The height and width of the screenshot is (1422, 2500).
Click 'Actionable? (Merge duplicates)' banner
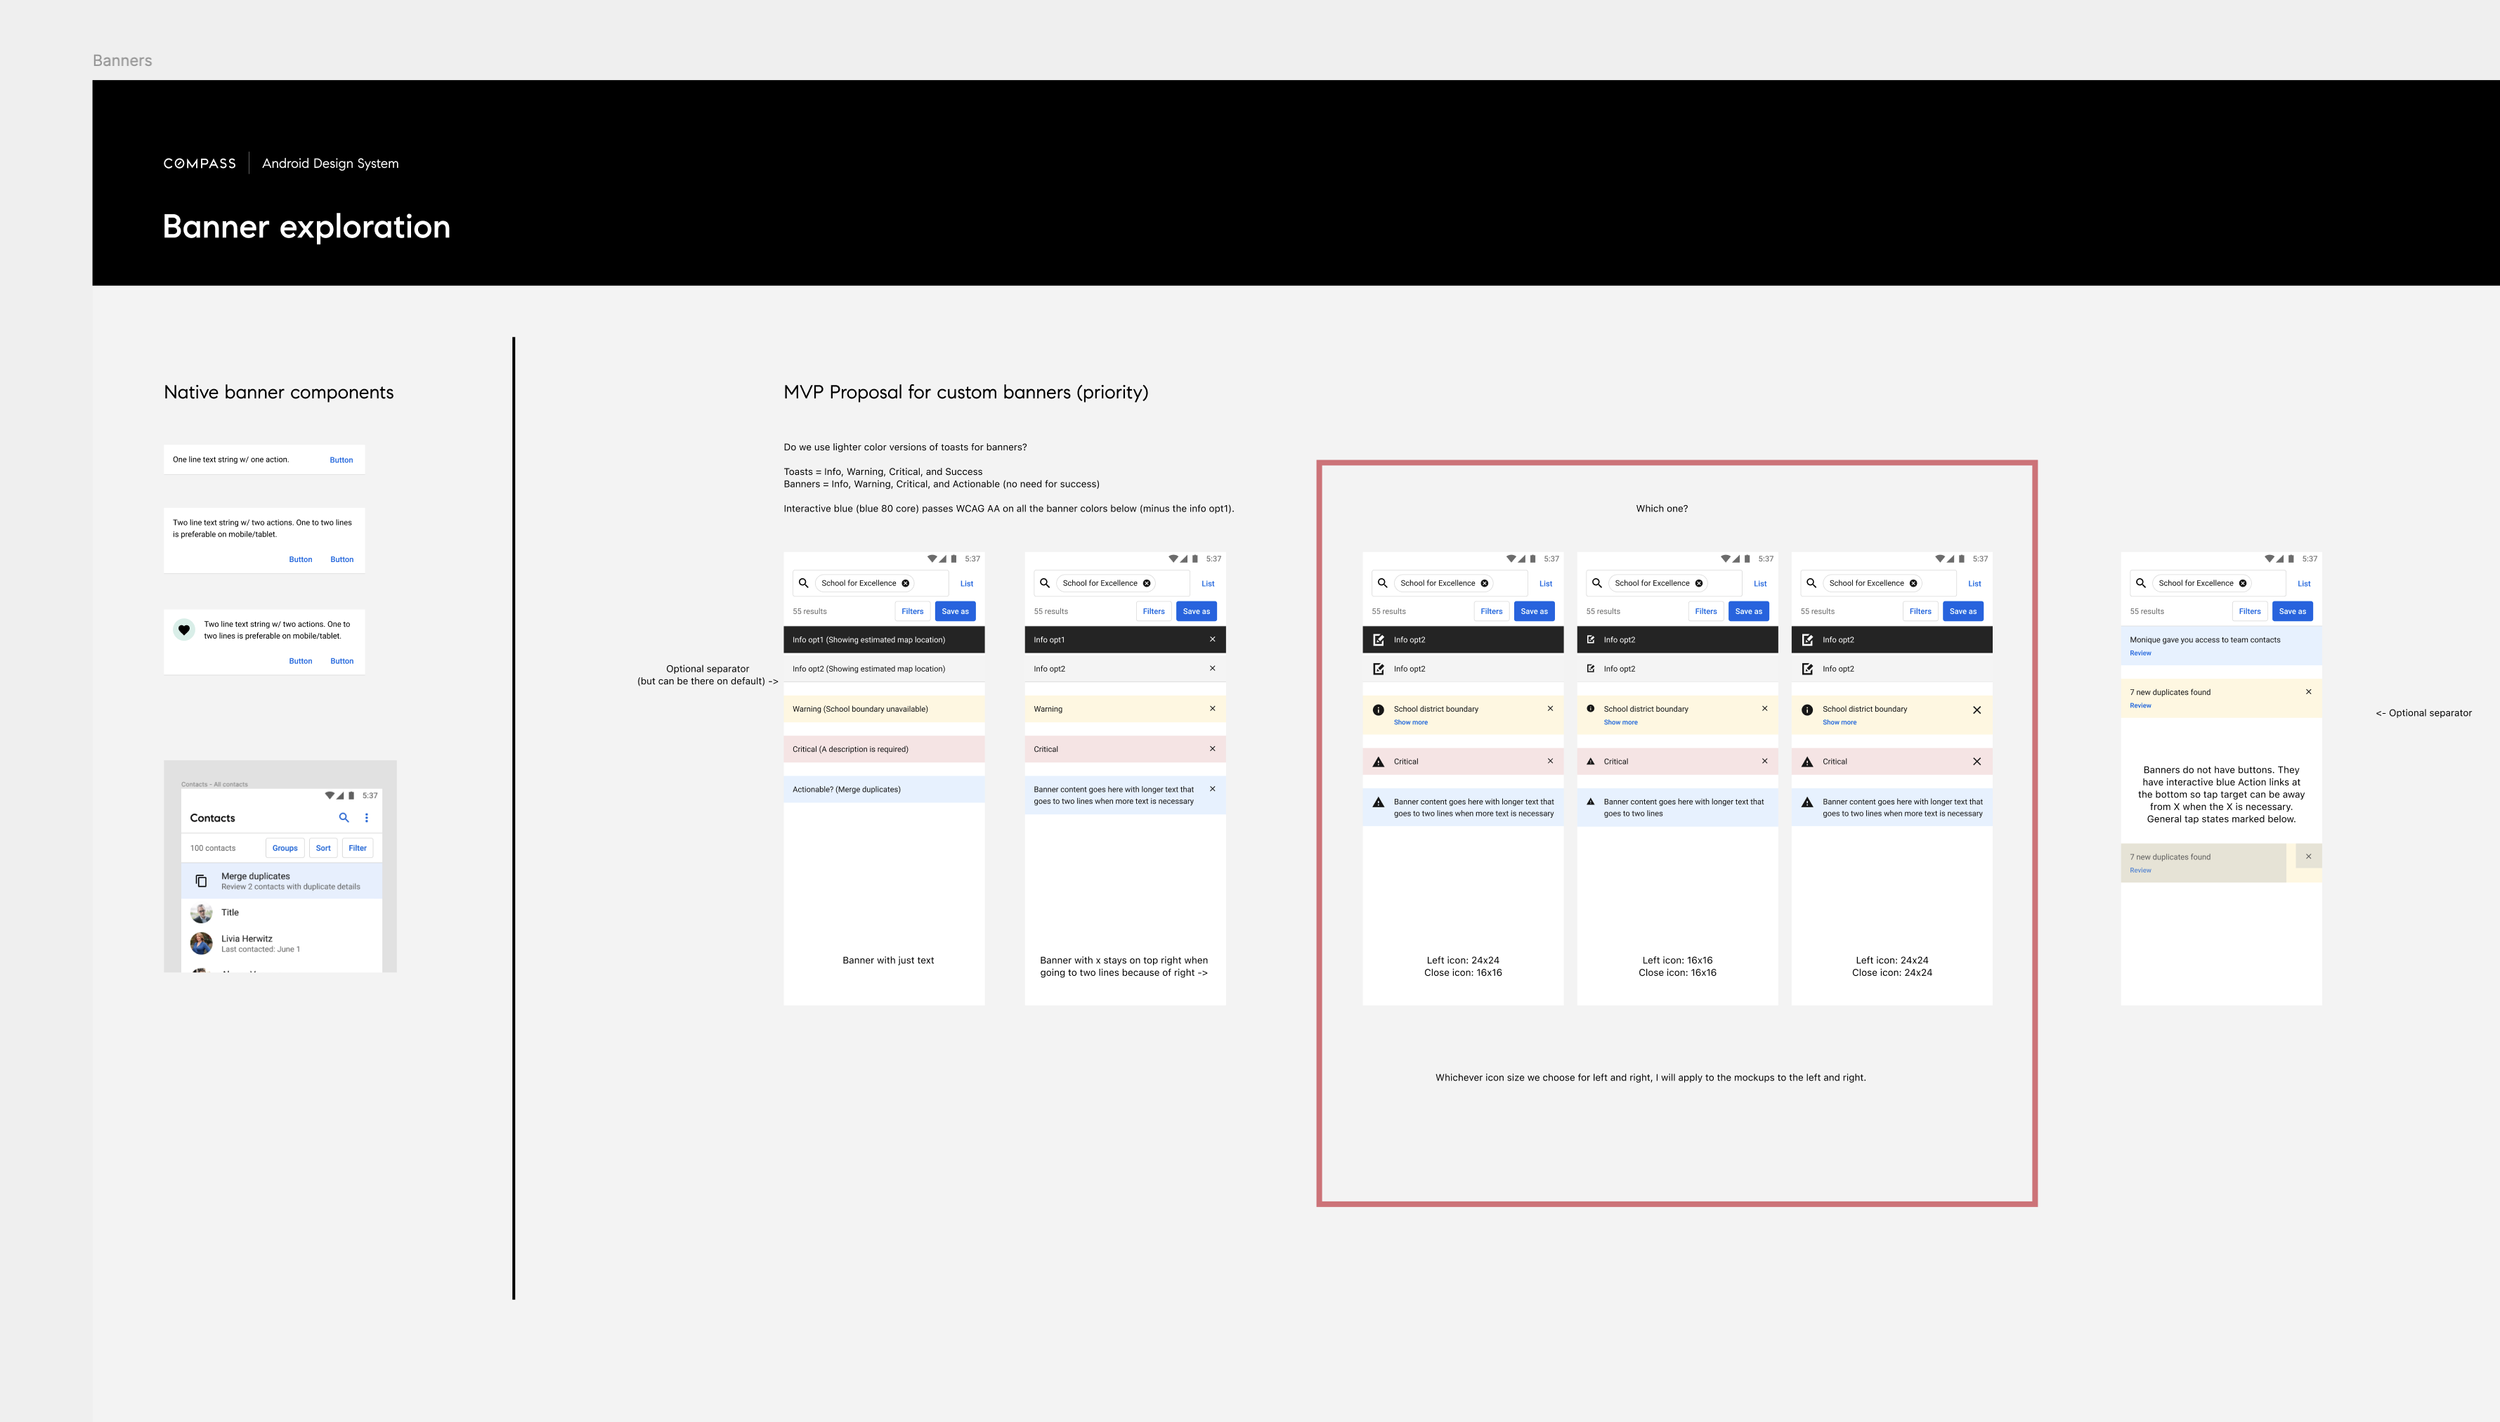(x=884, y=789)
